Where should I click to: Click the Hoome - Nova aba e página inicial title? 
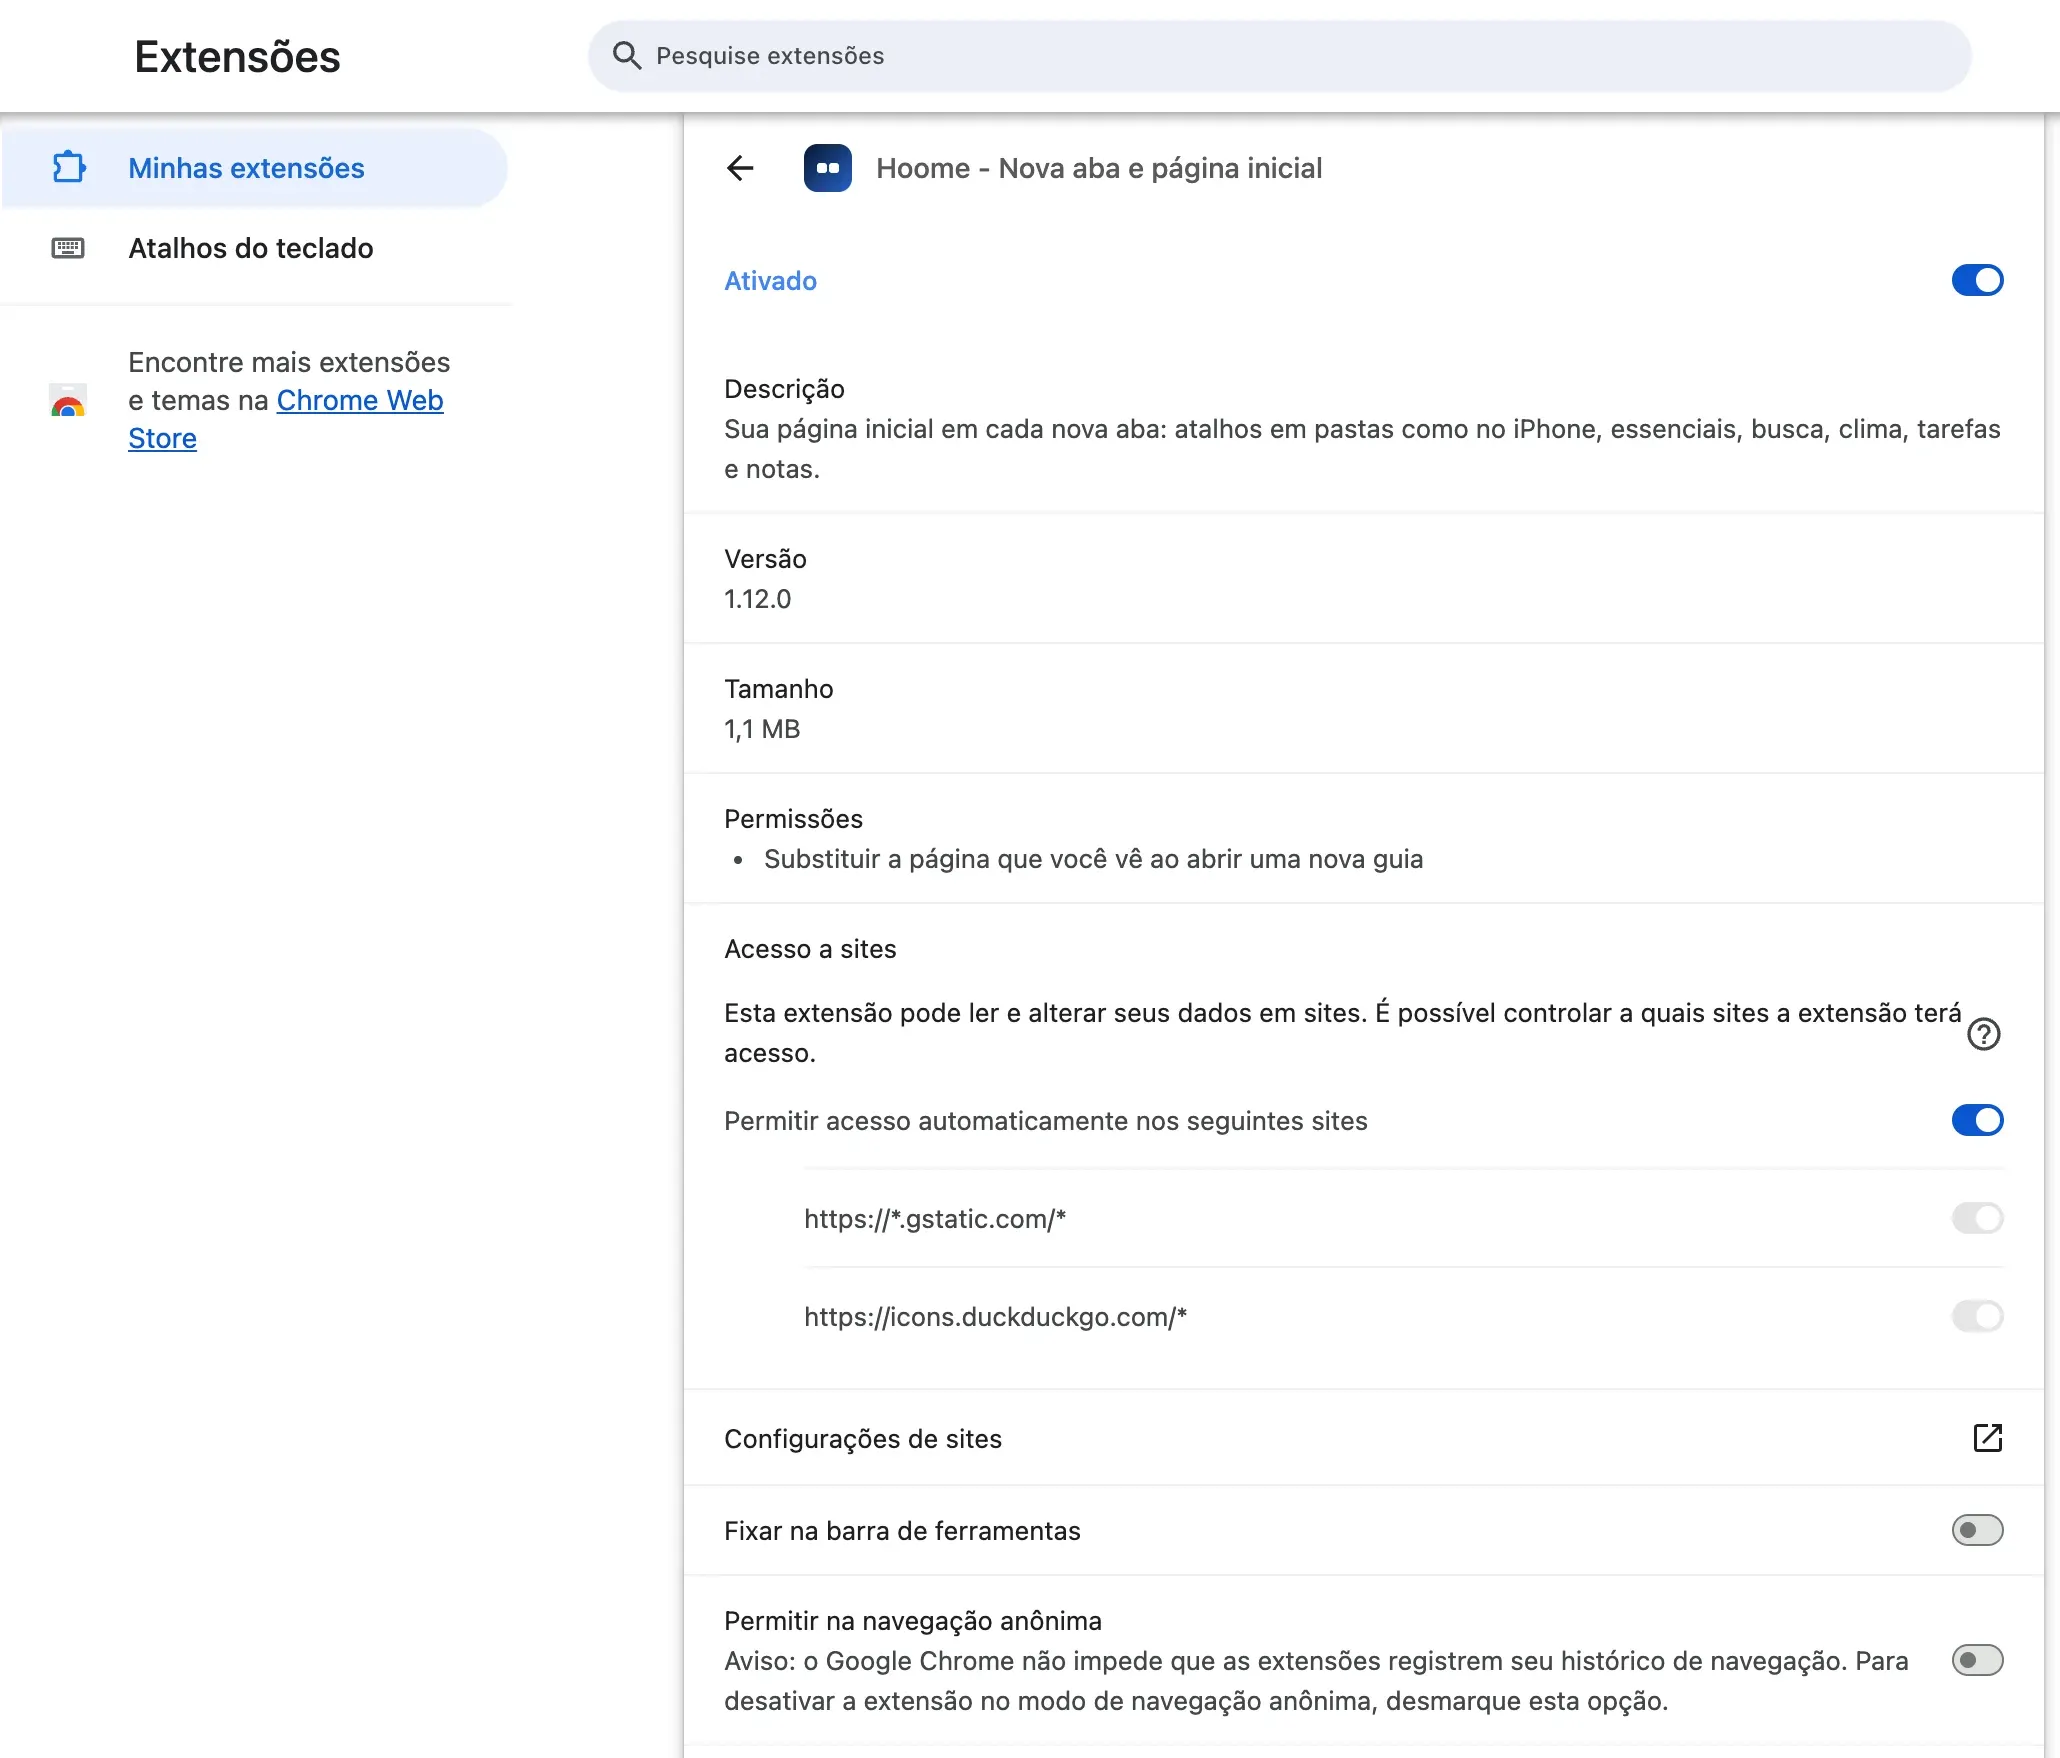(x=1099, y=168)
